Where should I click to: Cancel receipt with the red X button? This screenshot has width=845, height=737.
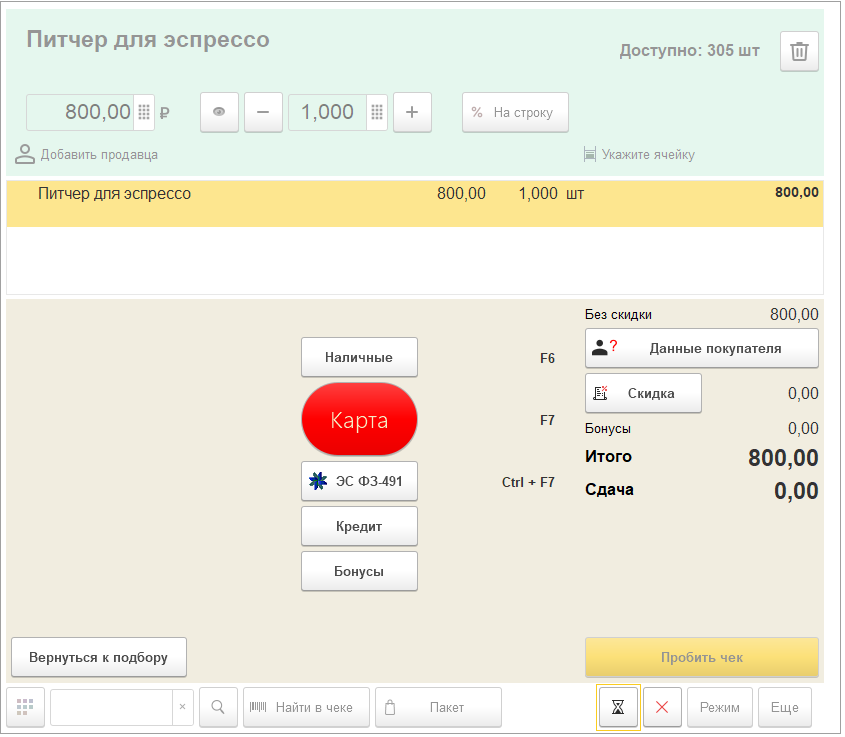(662, 707)
